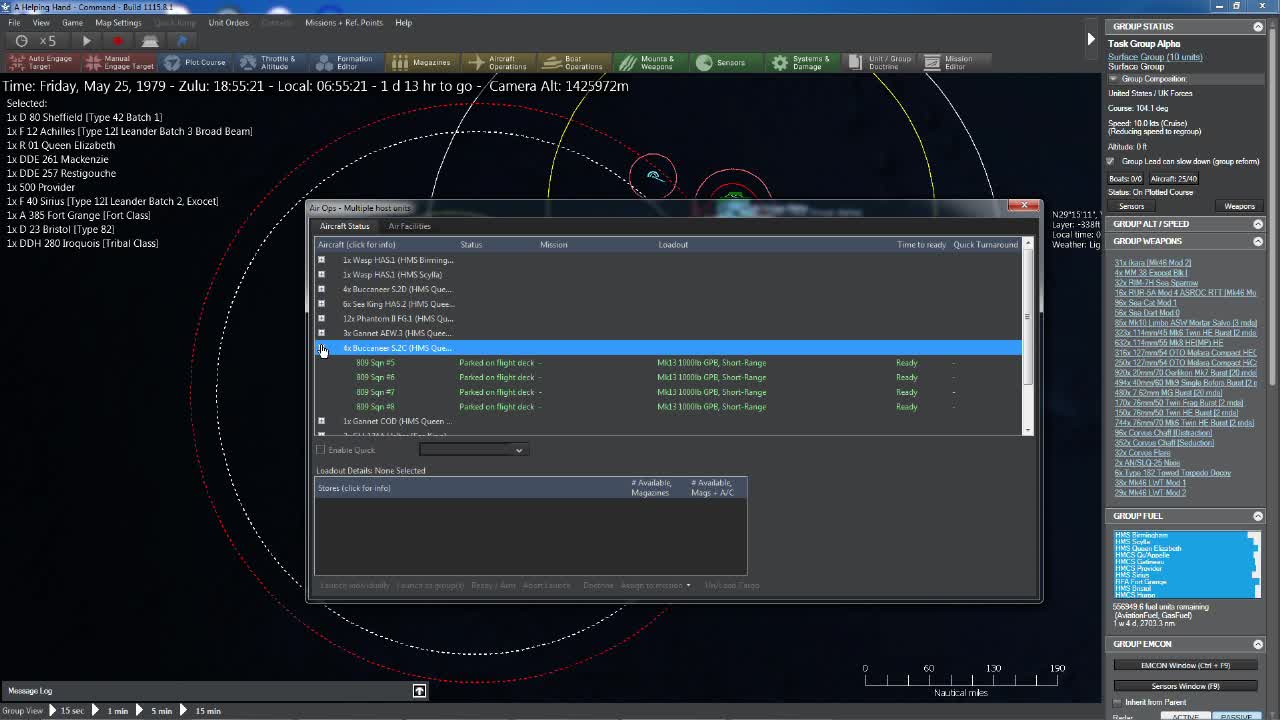
Task: Select the Plot Course tool
Action: point(195,62)
